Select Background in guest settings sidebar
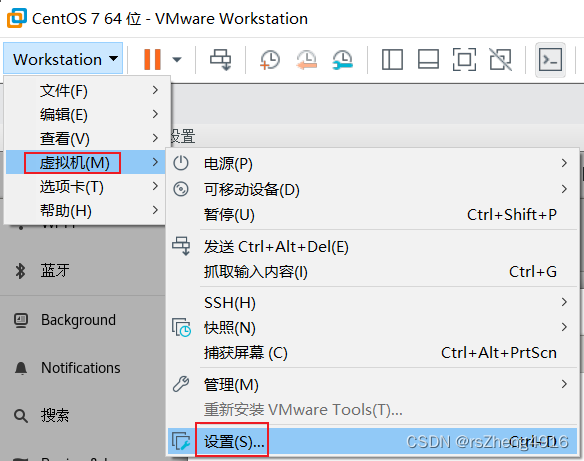This screenshot has width=584, height=461. point(78,320)
